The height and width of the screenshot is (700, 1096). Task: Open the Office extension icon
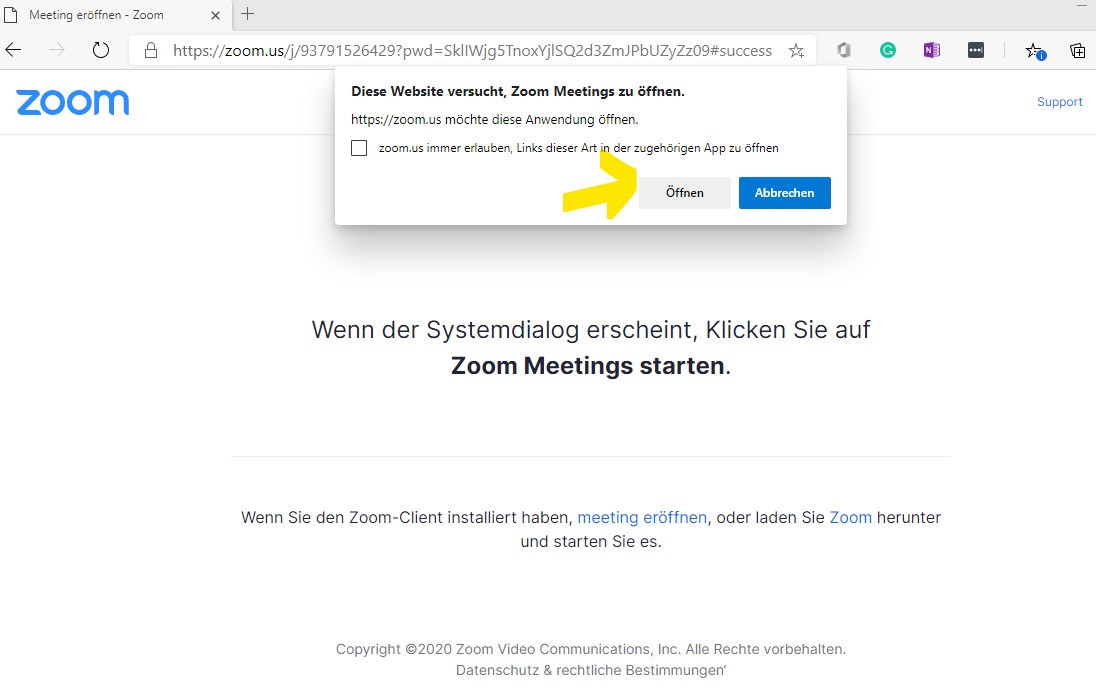pos(844,50)
